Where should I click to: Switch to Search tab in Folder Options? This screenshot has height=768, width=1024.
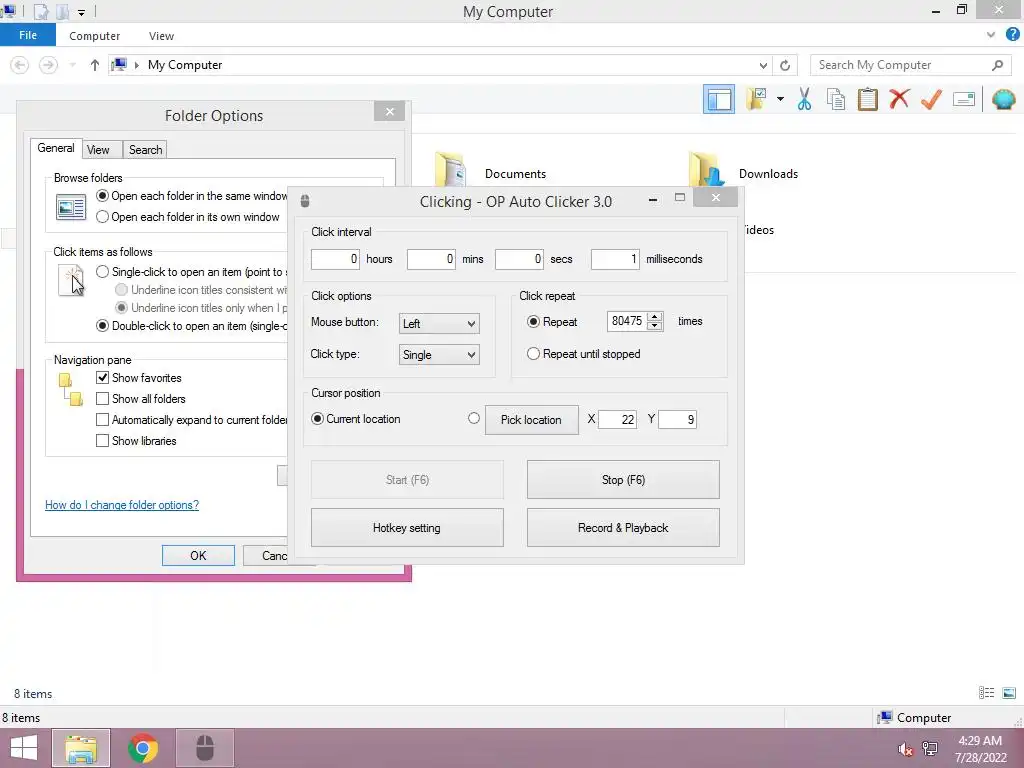tap(145, 150)
